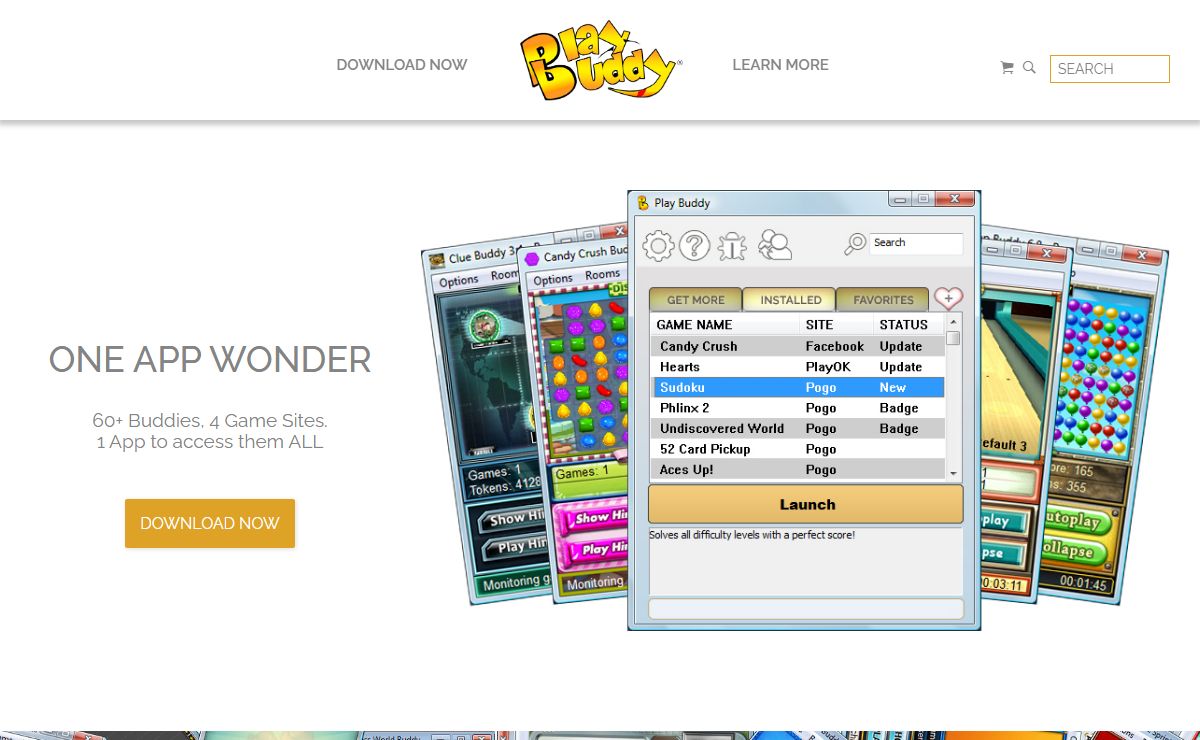Click DOWNLOAD NOW in the top navigation
Screen dimensions: 1200x740
pos(402,65)
